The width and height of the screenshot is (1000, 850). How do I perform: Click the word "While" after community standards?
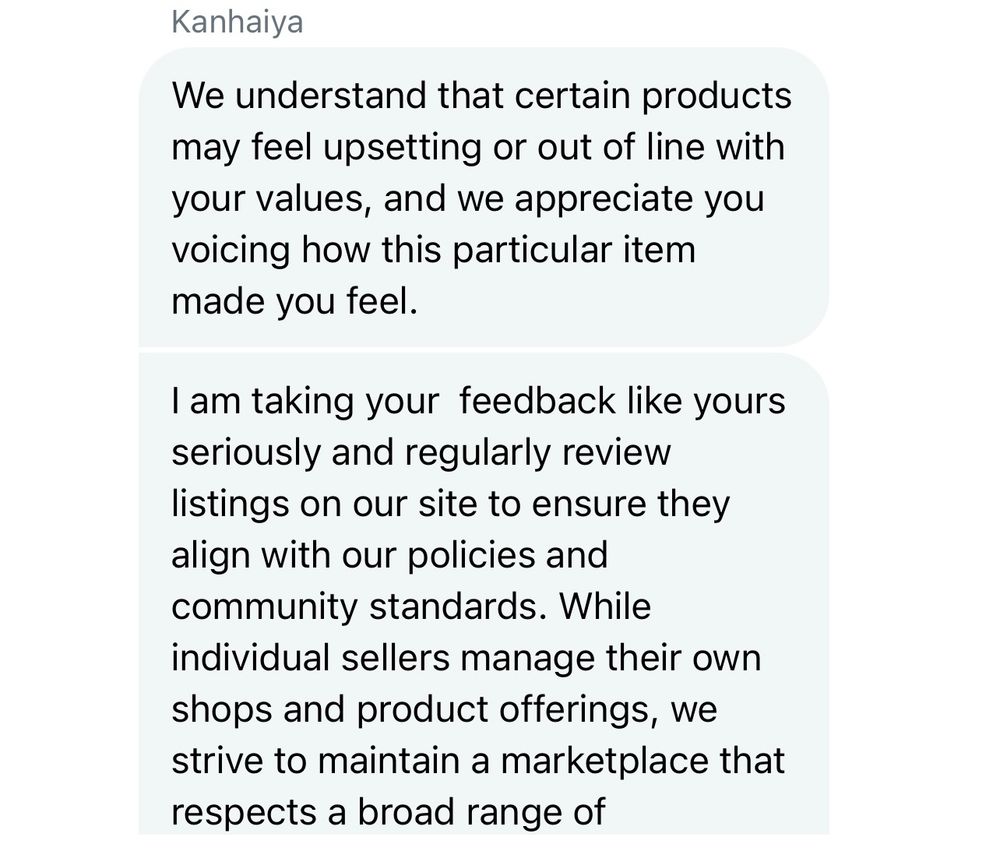605,606
